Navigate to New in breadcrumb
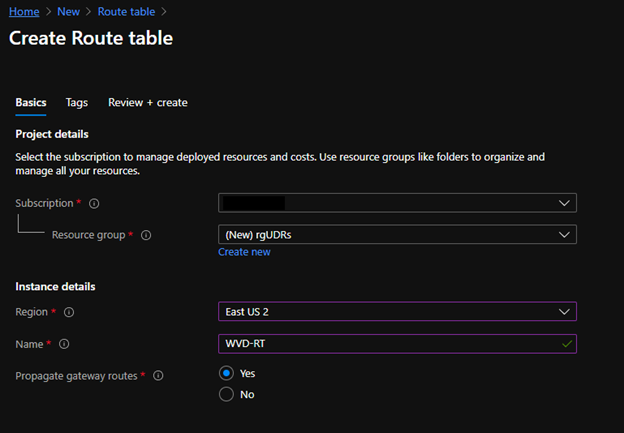 pos(69,12)
